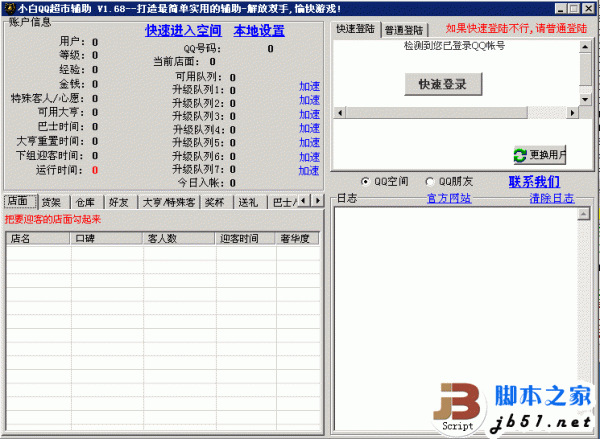Sort by the 奢华度 column header

pyautogui.click(x=297, y=238)
